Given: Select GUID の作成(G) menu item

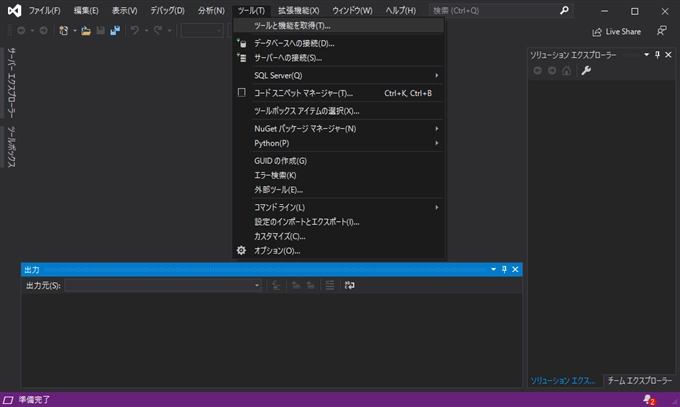Looking at the screenshot, I should click(x=338, y=161).
